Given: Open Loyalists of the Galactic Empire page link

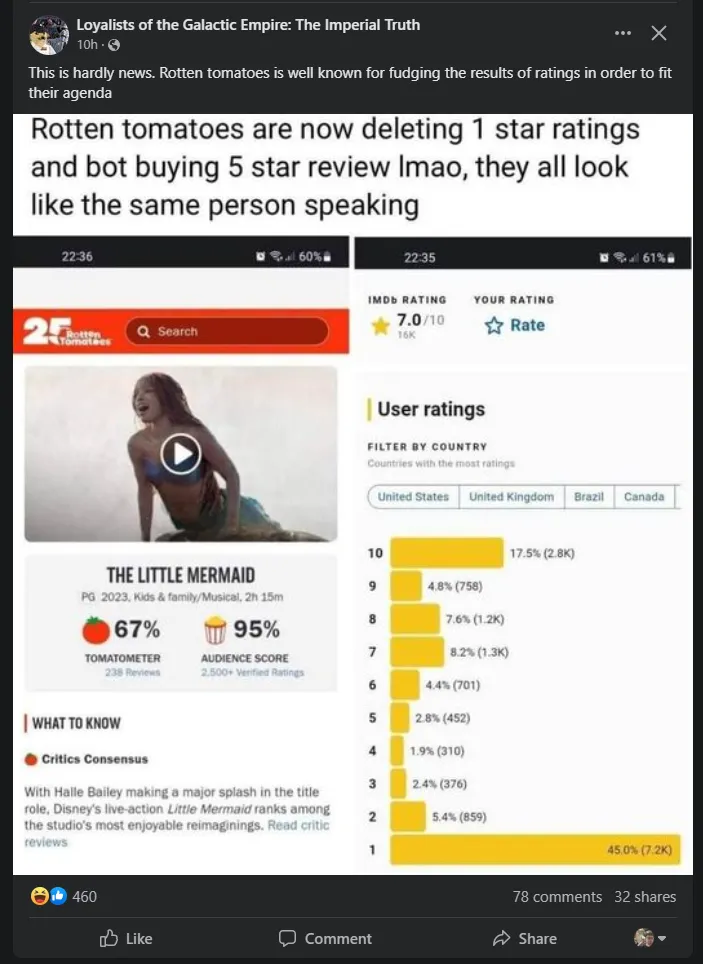Looking at the screenshot, I should click(x=248, y=25).
